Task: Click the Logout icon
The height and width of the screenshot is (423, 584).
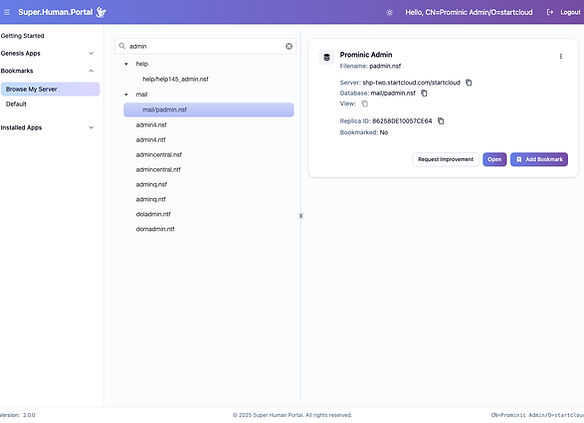Action: (550, 12)
